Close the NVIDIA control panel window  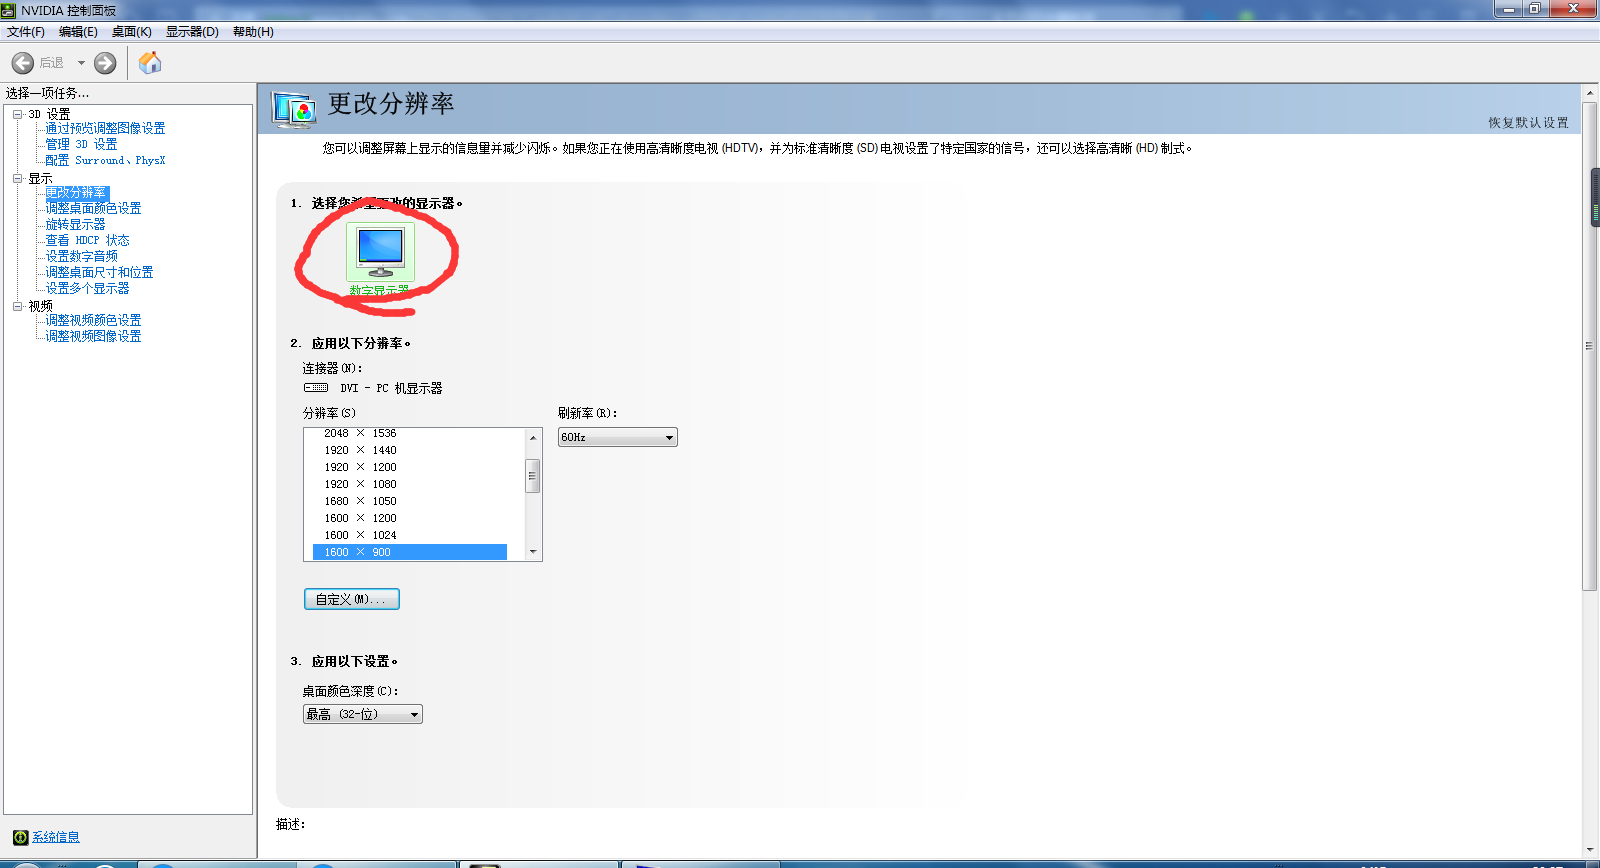pos(1574,9)
